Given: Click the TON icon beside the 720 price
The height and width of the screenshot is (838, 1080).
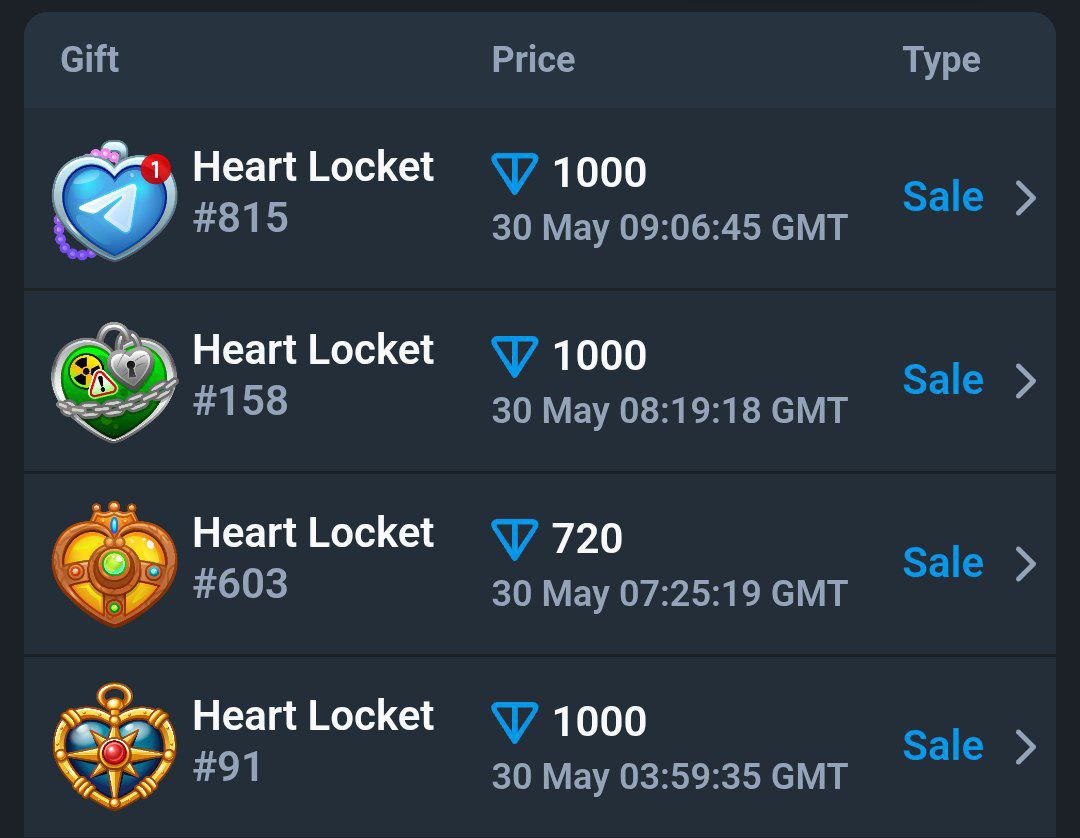Looking at the screenshot, I should coord(515,540).
